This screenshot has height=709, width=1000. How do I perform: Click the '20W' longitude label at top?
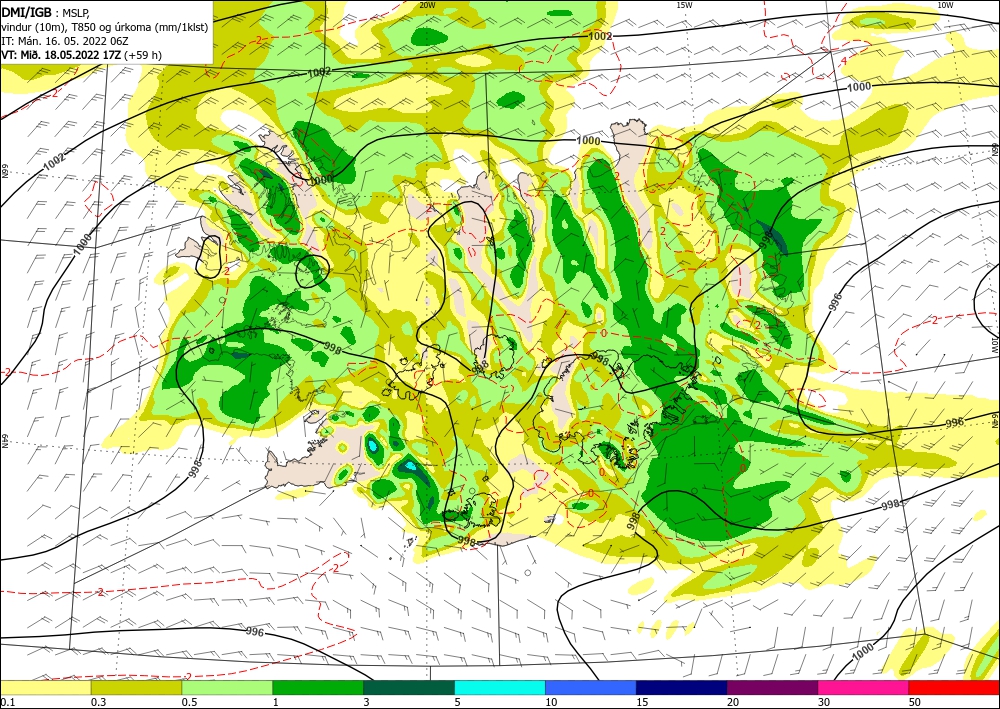428,5
